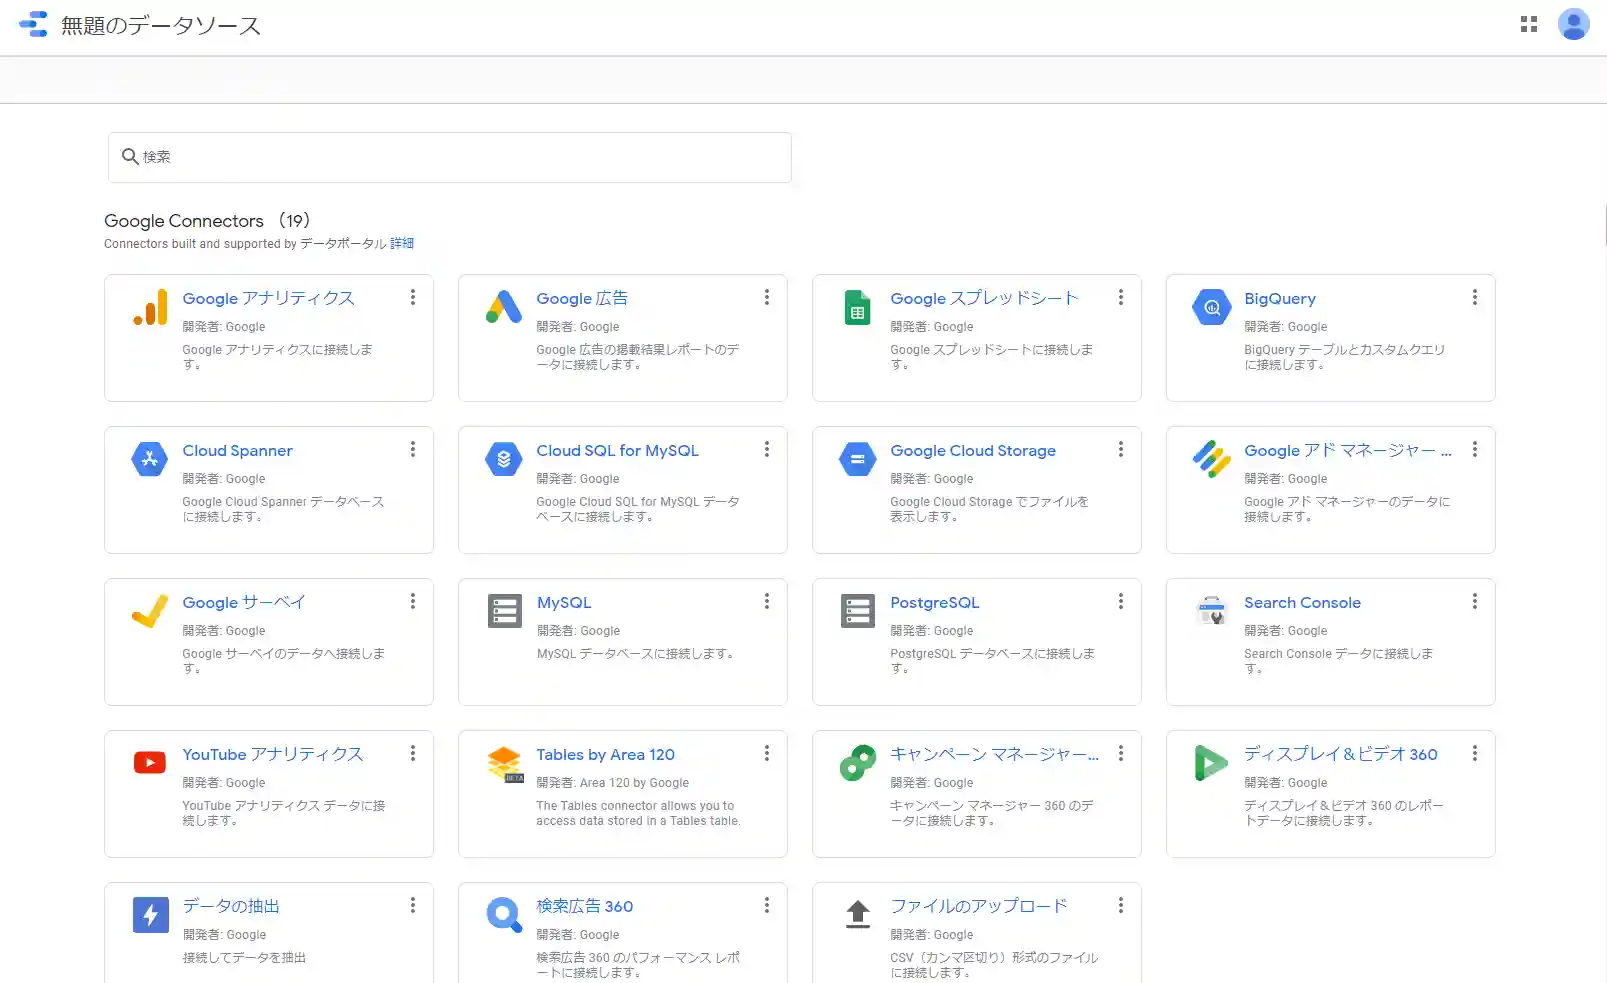This screenshot has width=1607, height=983.
Task: Click the 検索広告 360 magnifier icon
Action: (x=504, y=915)
